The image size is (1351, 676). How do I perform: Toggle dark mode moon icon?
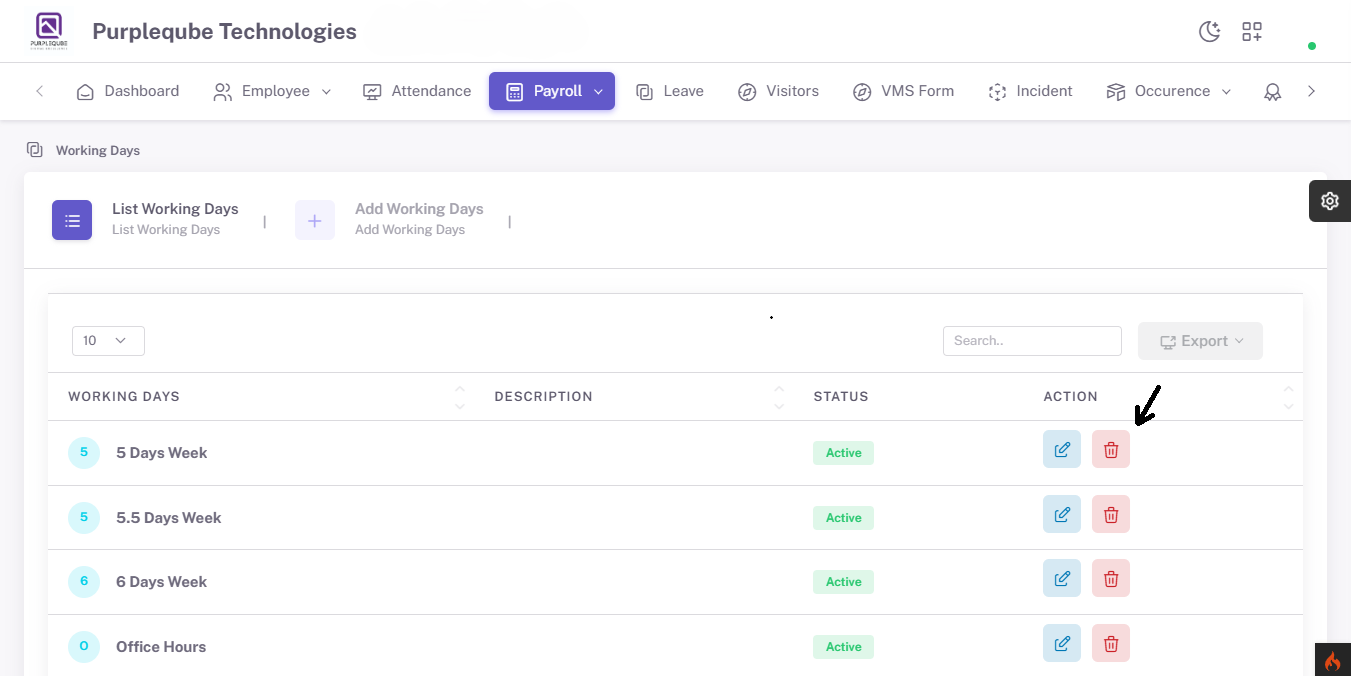coord(1210,32)
